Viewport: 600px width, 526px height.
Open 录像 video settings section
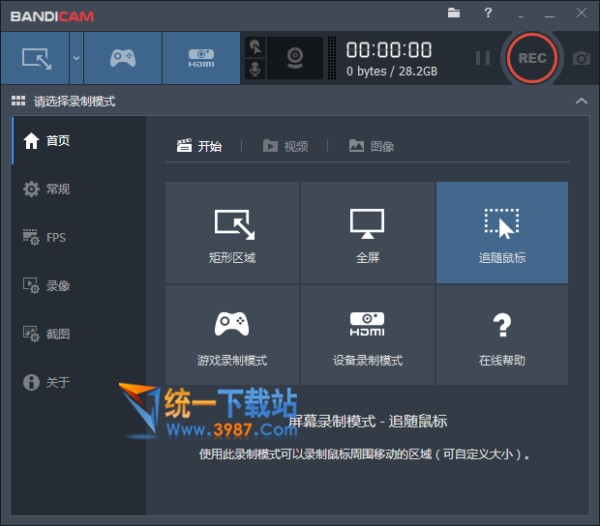coord(78,286)
